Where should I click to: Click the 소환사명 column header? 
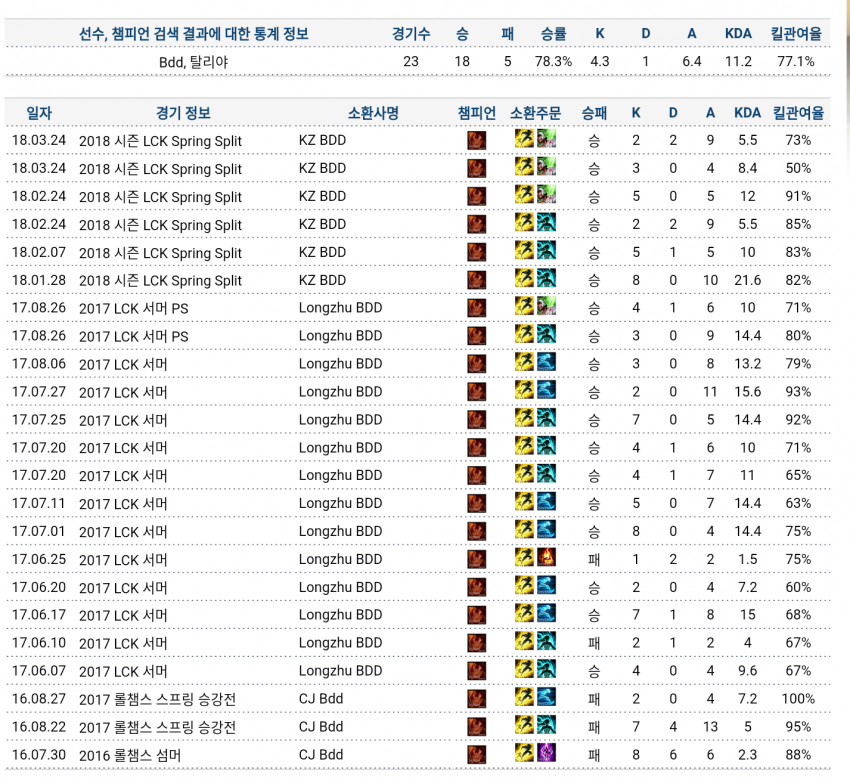click(x=374, y=113)
